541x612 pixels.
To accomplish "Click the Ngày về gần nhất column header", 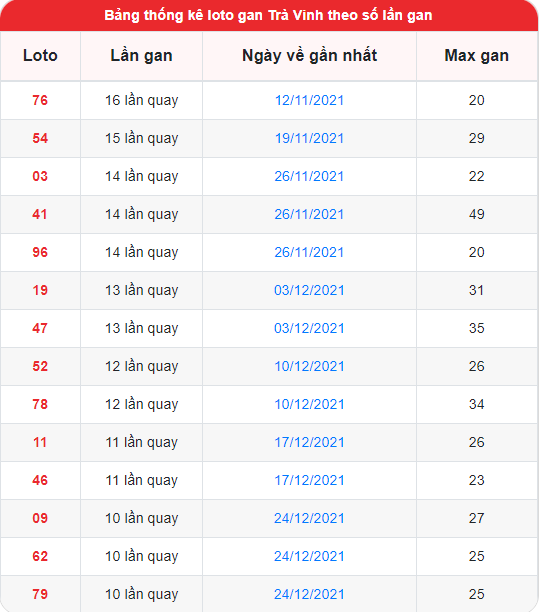I will click(x=309, y=55).
